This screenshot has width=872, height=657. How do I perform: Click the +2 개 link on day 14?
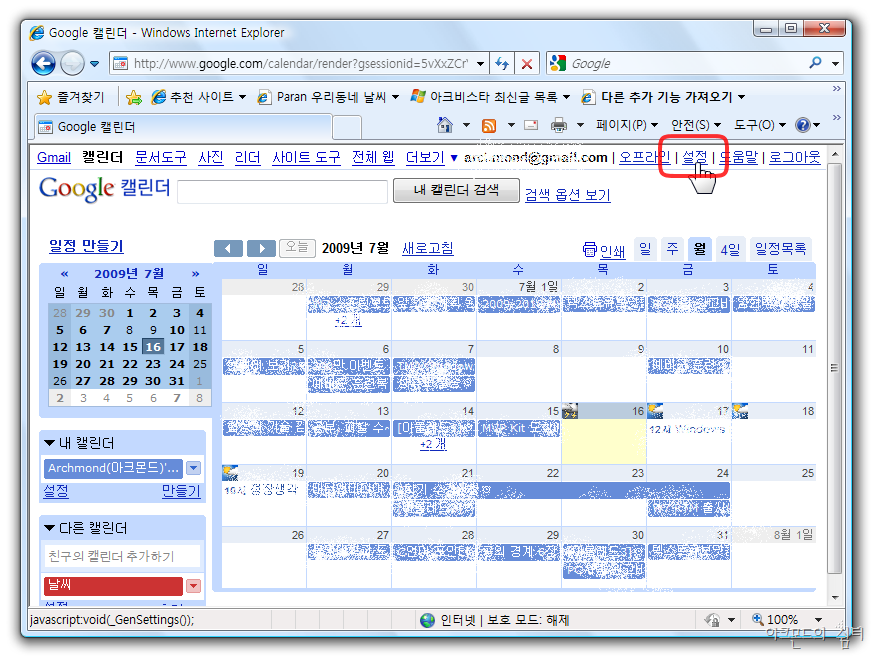point(433,444)
